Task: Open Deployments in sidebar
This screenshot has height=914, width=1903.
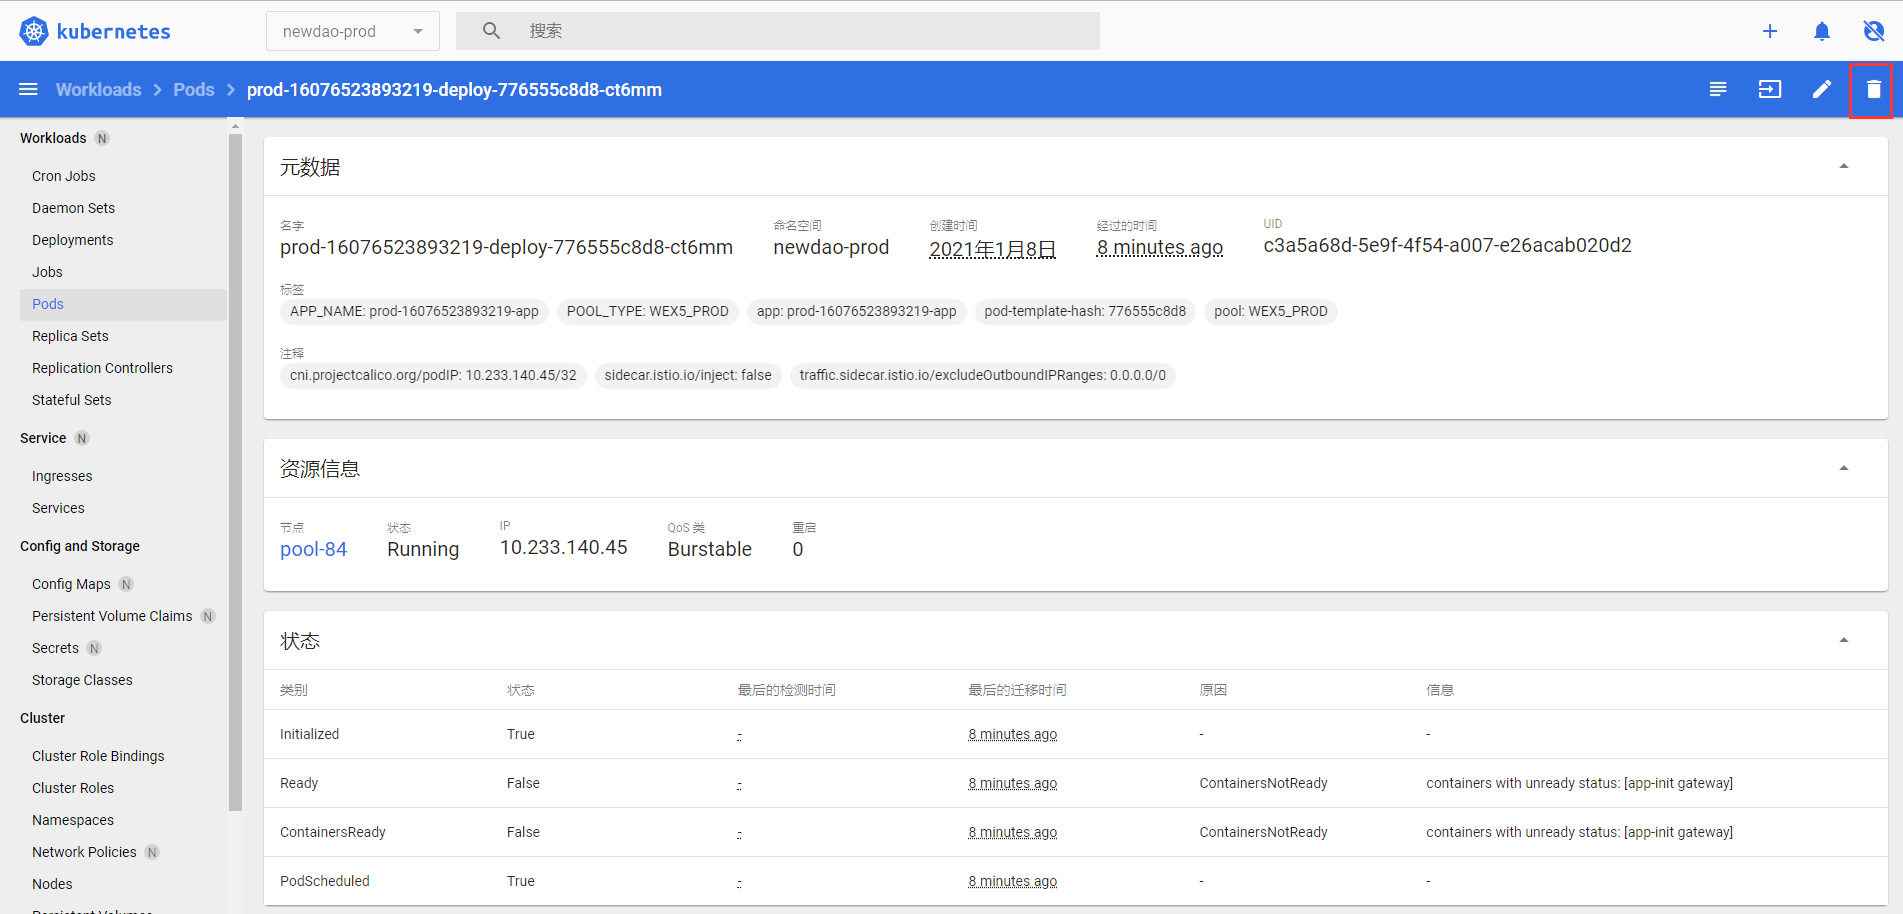Action: (x=72, y=240)
